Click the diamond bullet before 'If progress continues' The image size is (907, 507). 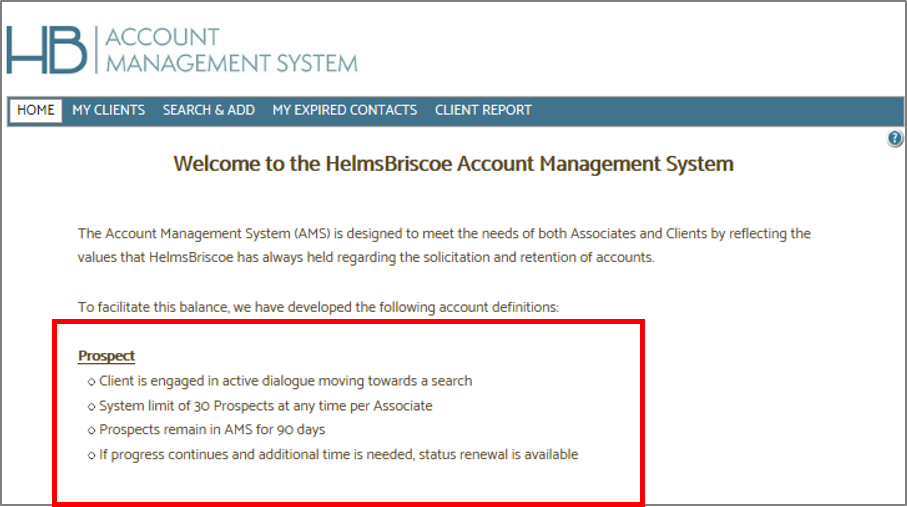pos(91,455)
